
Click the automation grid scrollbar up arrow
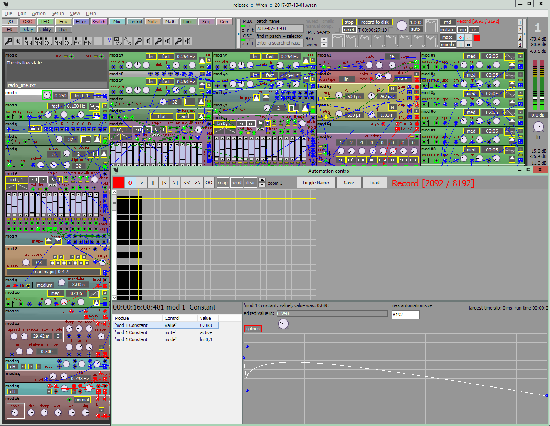114,192
